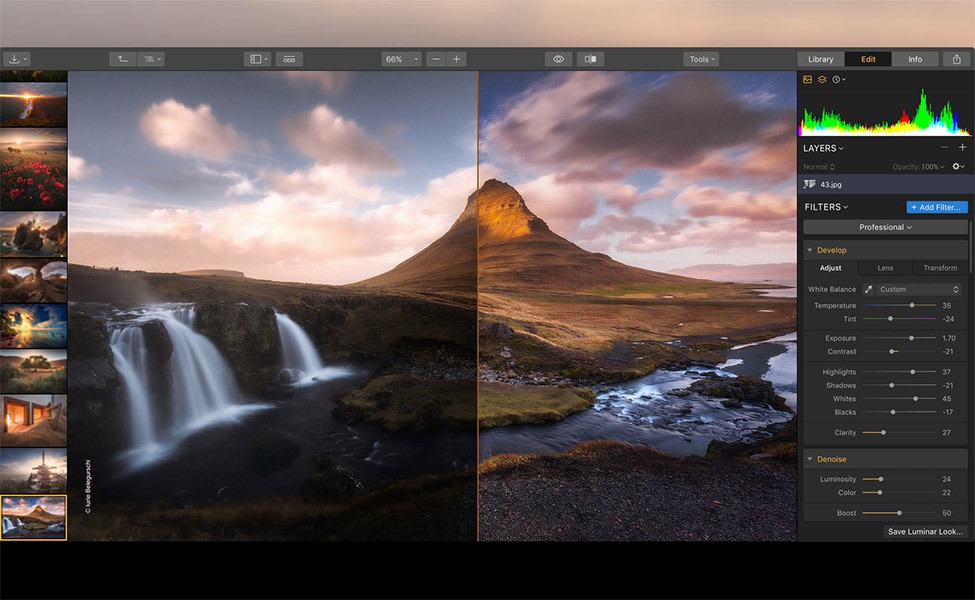
Task: Open the White Balance Custom dropdown
Action: pyautogui.click(x=919, y=289)
